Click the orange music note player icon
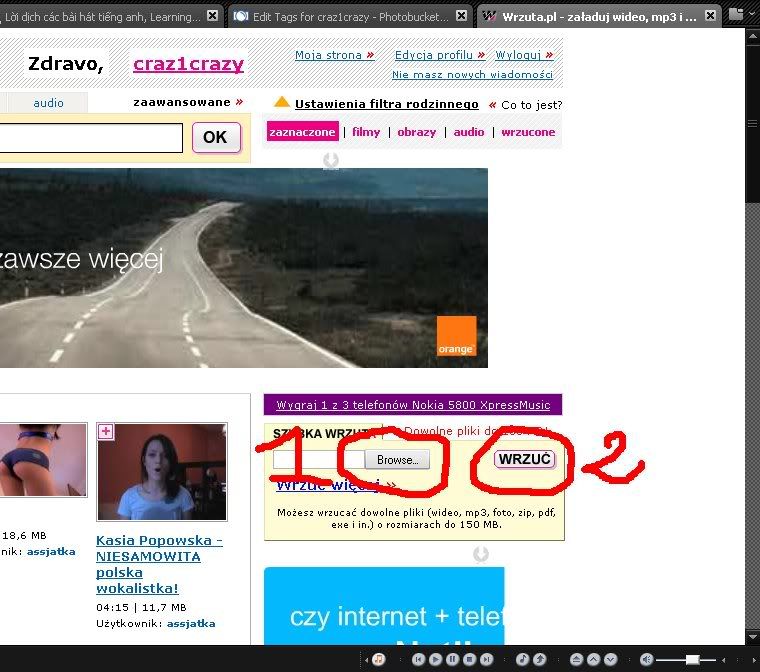Screen dimensions: 760x672 pyautogui.click(x=379, y=660)
